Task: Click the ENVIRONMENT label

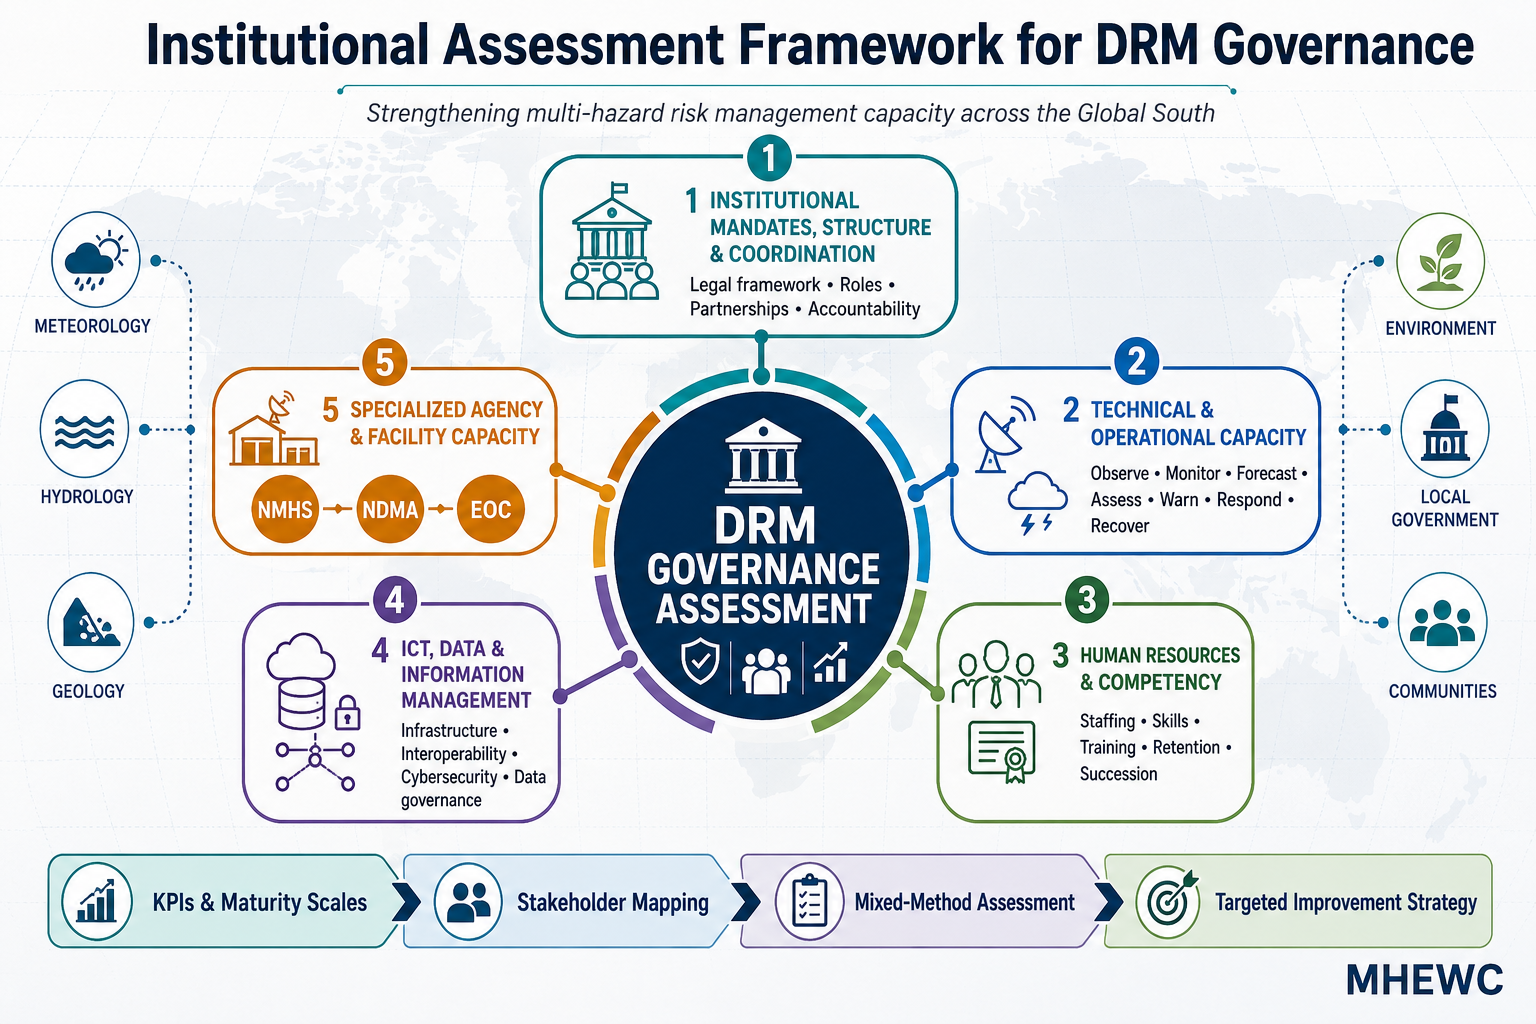Action: 1440,328
